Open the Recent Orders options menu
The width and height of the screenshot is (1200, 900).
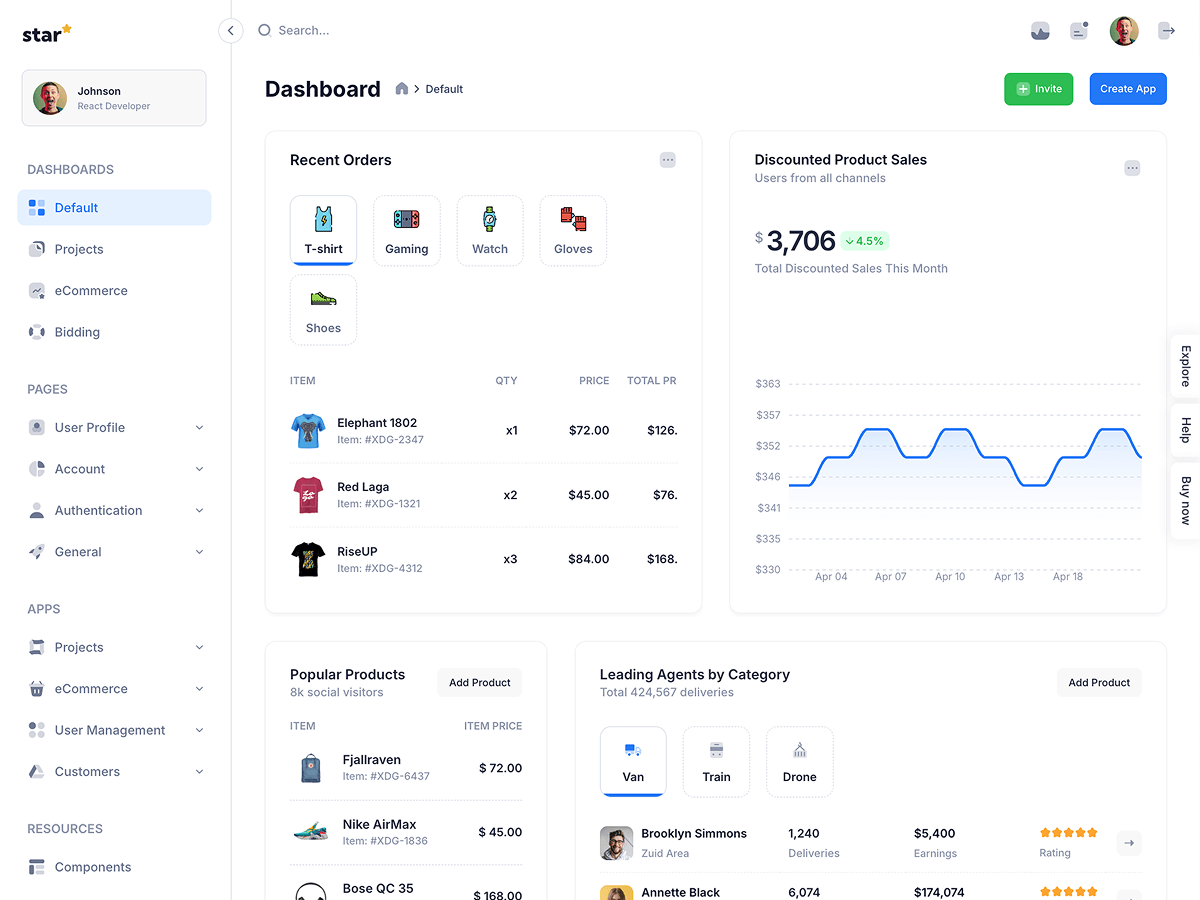(667, 159)
